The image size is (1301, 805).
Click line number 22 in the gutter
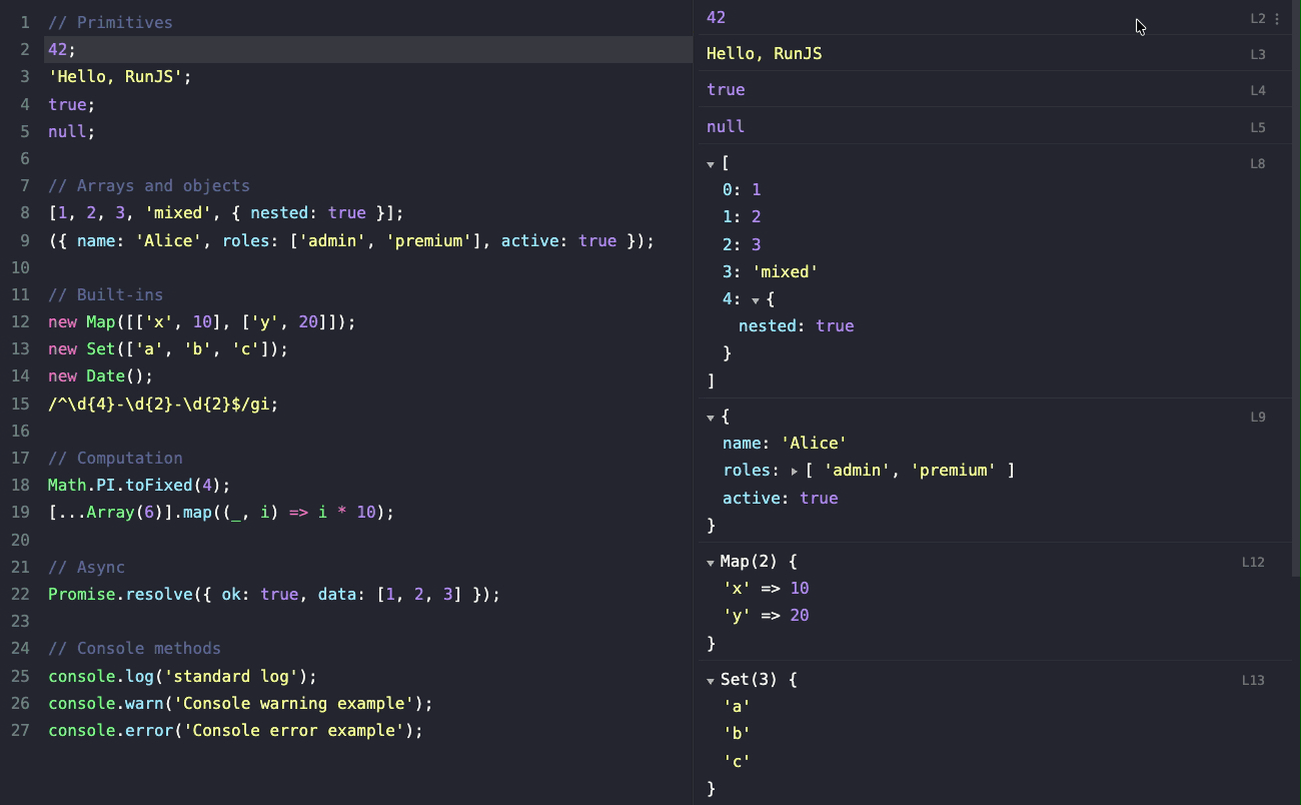(x=21, y=594)
